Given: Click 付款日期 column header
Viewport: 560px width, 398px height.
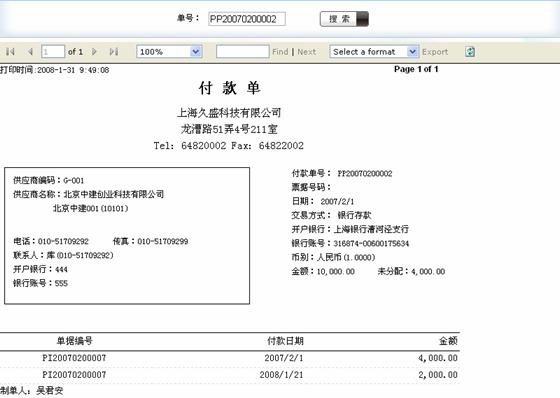Looking at the screenshot, I should click(x=286, y=341).
